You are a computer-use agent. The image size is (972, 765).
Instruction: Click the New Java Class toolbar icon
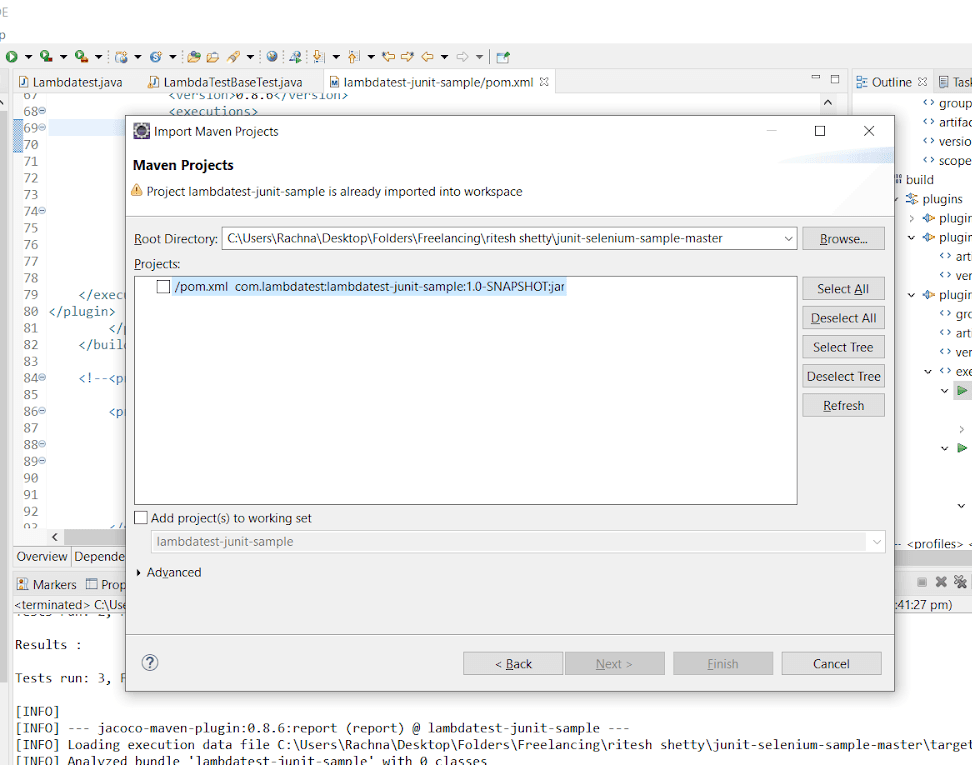click(155, 57)
